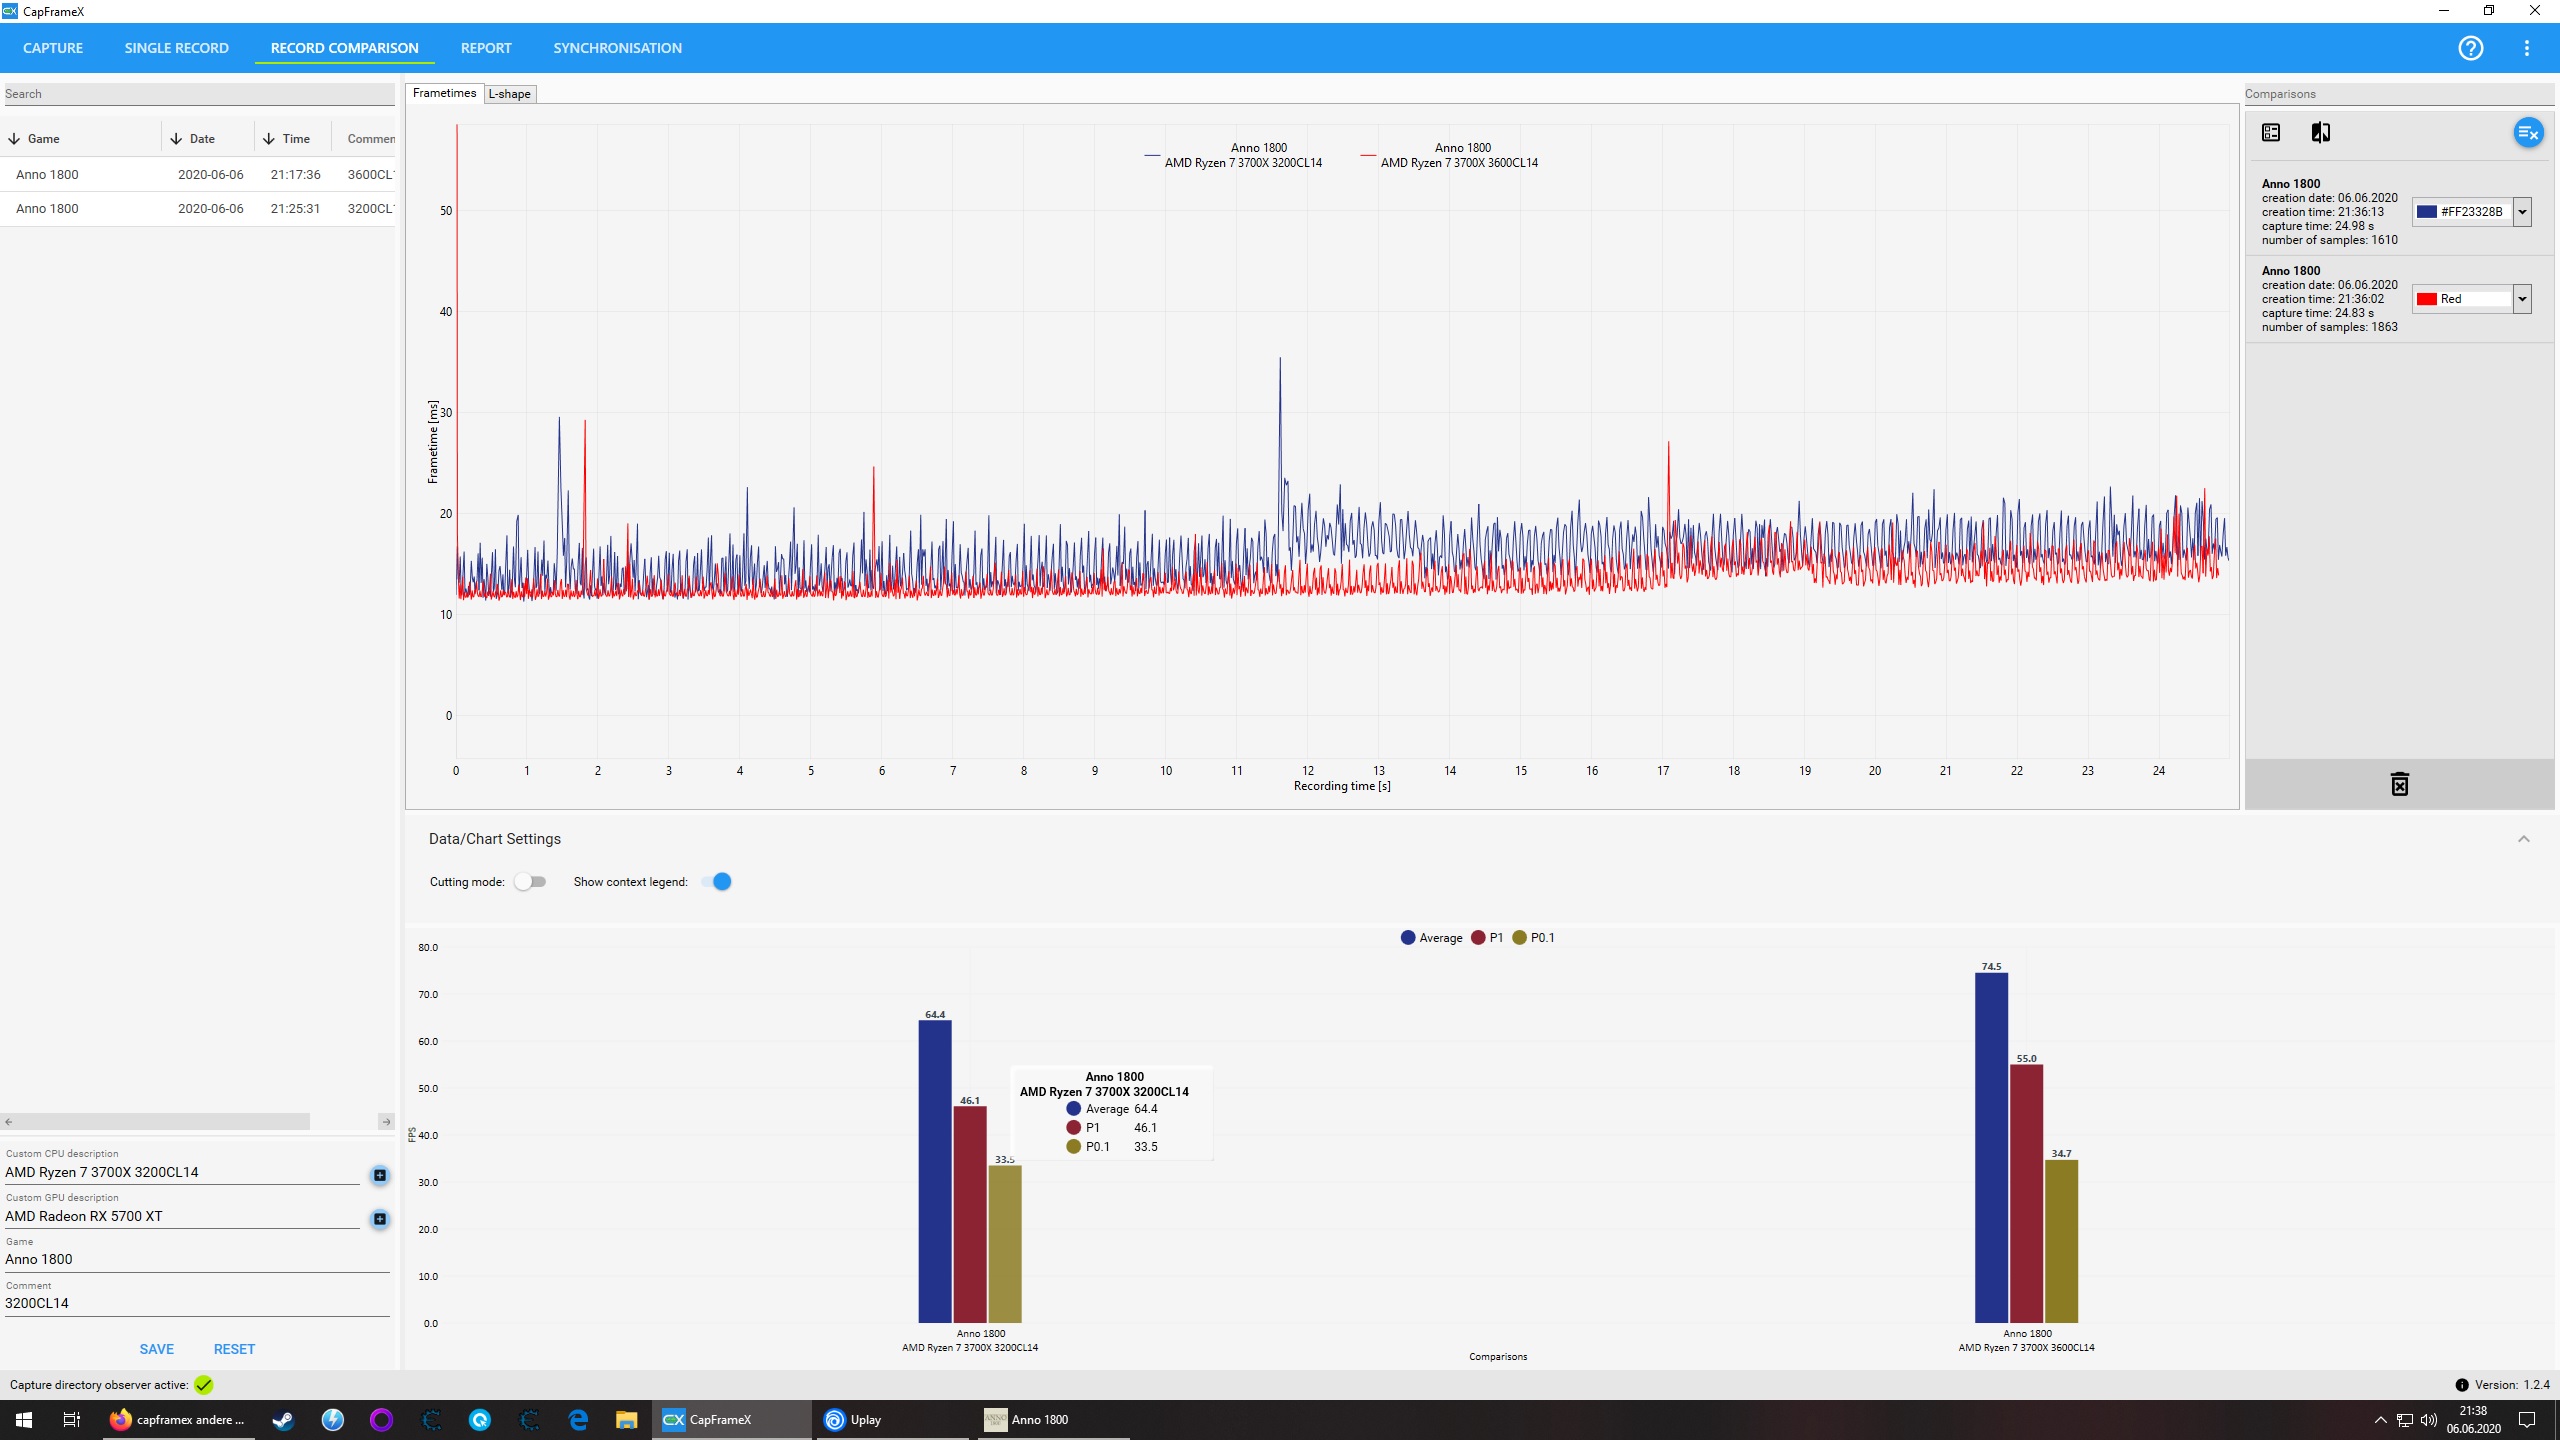Click the bar chart view icon in Comparisons
Image resolution: width=2560 pixels, height=1440 pixels.
tap(2271, 133)
